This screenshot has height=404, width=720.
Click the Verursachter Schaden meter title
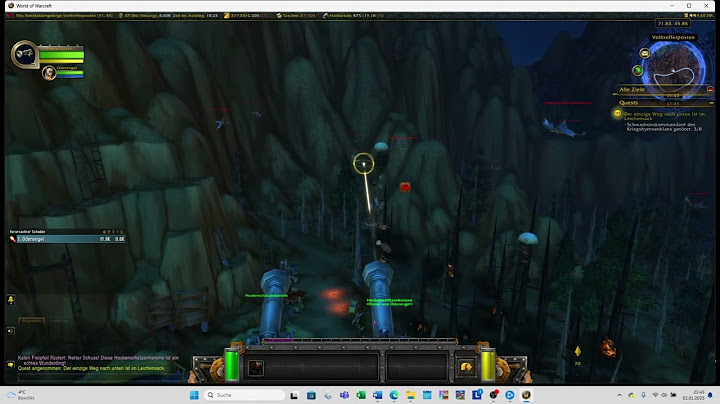click(28, 232)
